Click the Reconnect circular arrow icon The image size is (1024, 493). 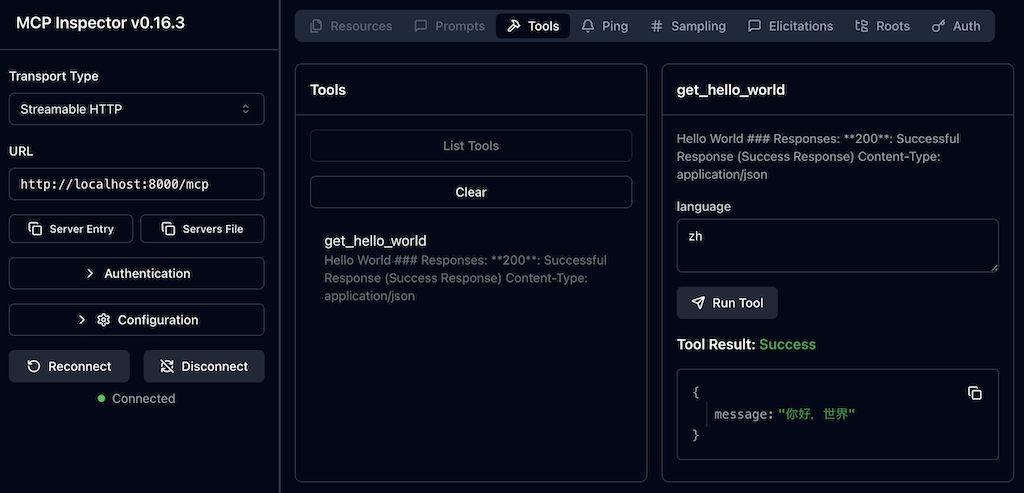[34, 366]
